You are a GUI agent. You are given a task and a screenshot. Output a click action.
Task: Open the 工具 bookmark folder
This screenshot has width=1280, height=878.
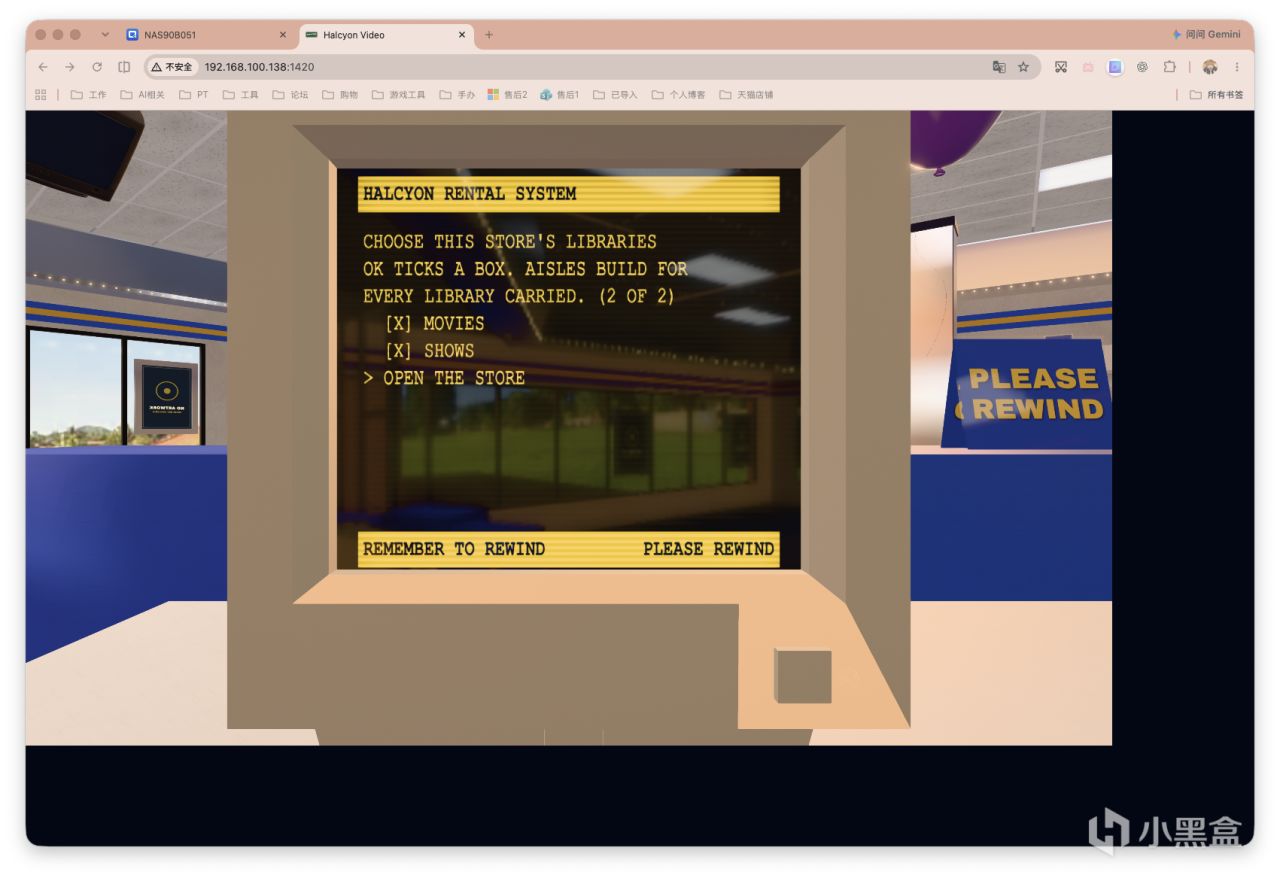pyautogui.click(x=240, y=95)
